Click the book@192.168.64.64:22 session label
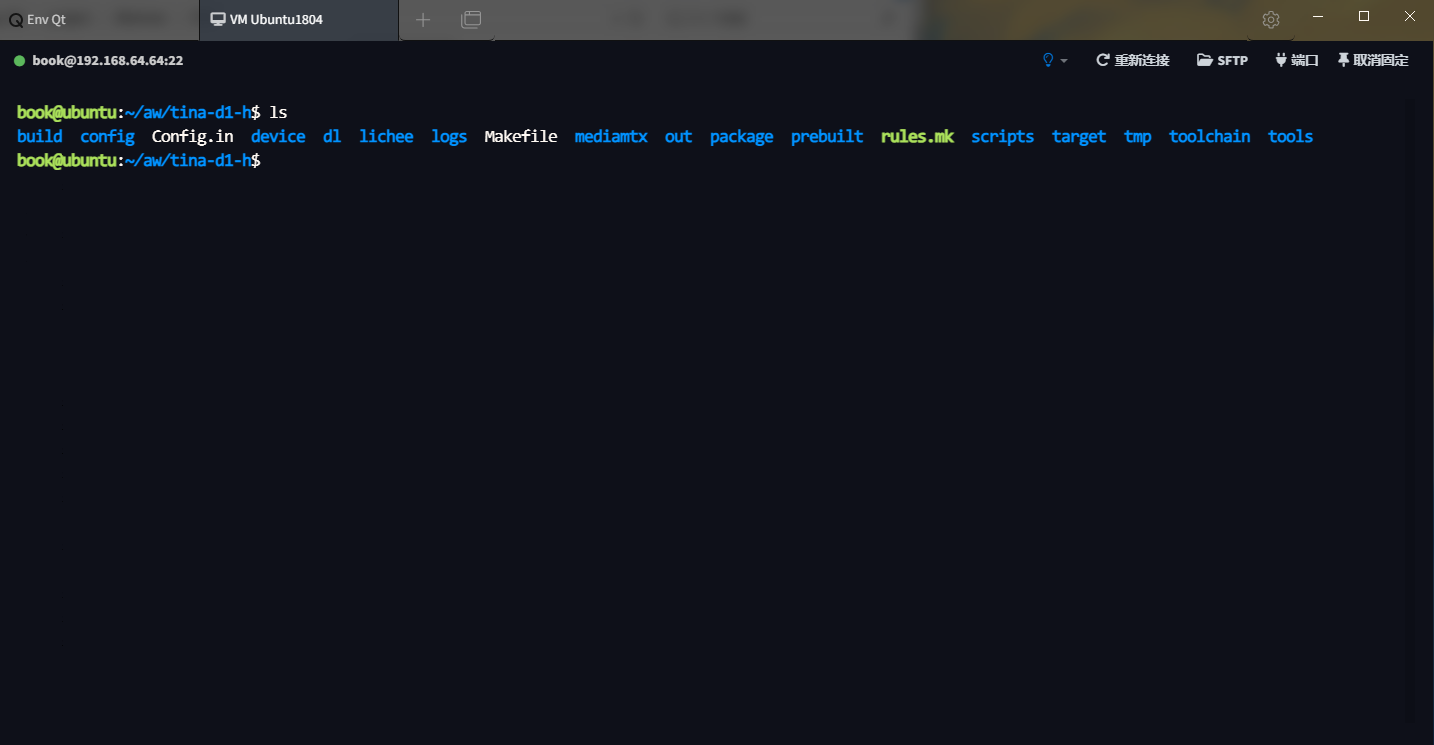The width and height of the screenshot is (1434, 745). point(107,60)
